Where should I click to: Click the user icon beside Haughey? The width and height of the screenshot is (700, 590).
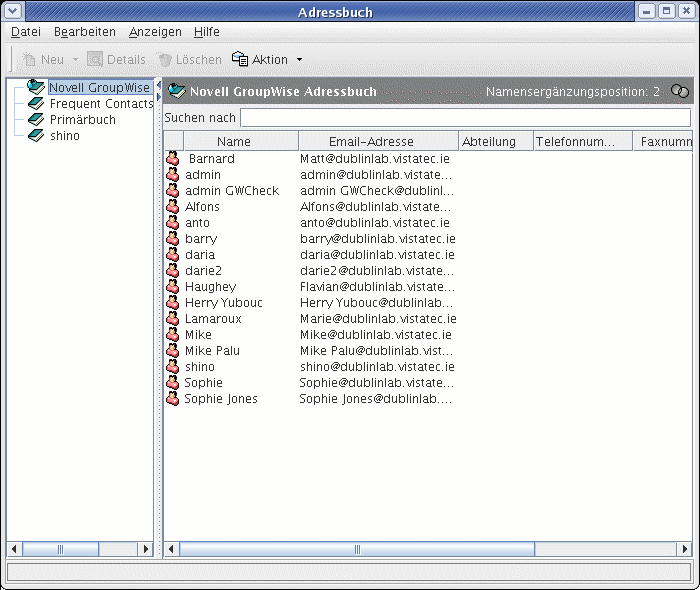pos(173,287)
